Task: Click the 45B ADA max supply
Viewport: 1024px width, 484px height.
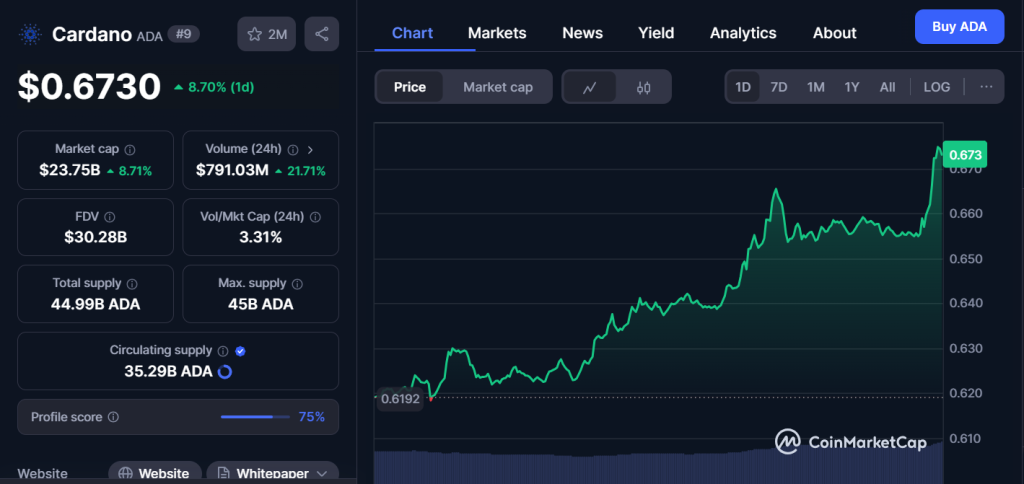Action: (261, 304)
